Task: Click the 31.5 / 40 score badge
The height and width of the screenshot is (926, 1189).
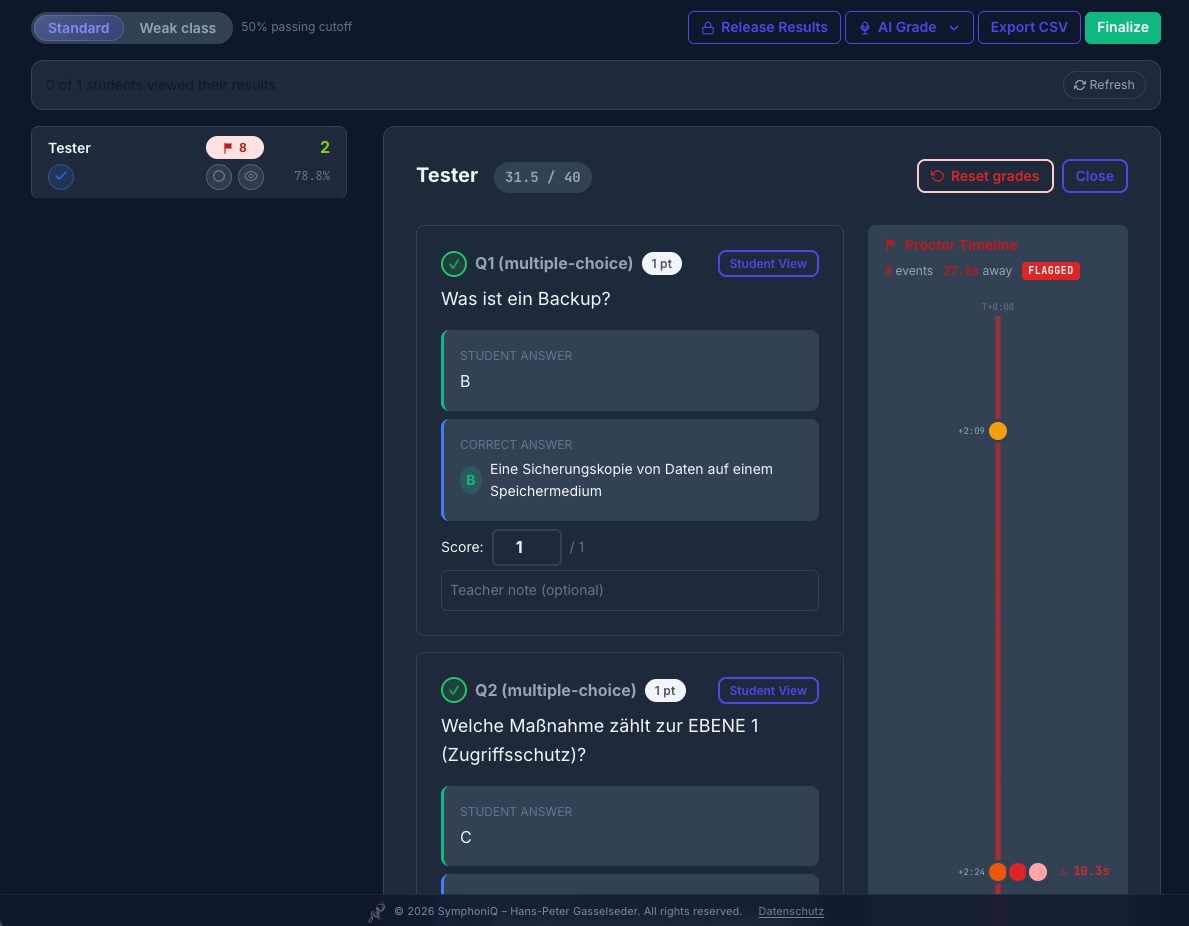Action: [x=542, y=177]
